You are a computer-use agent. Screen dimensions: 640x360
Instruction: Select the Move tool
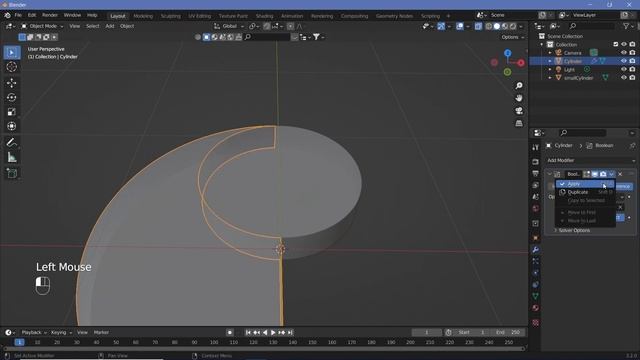tap(11, 83)
